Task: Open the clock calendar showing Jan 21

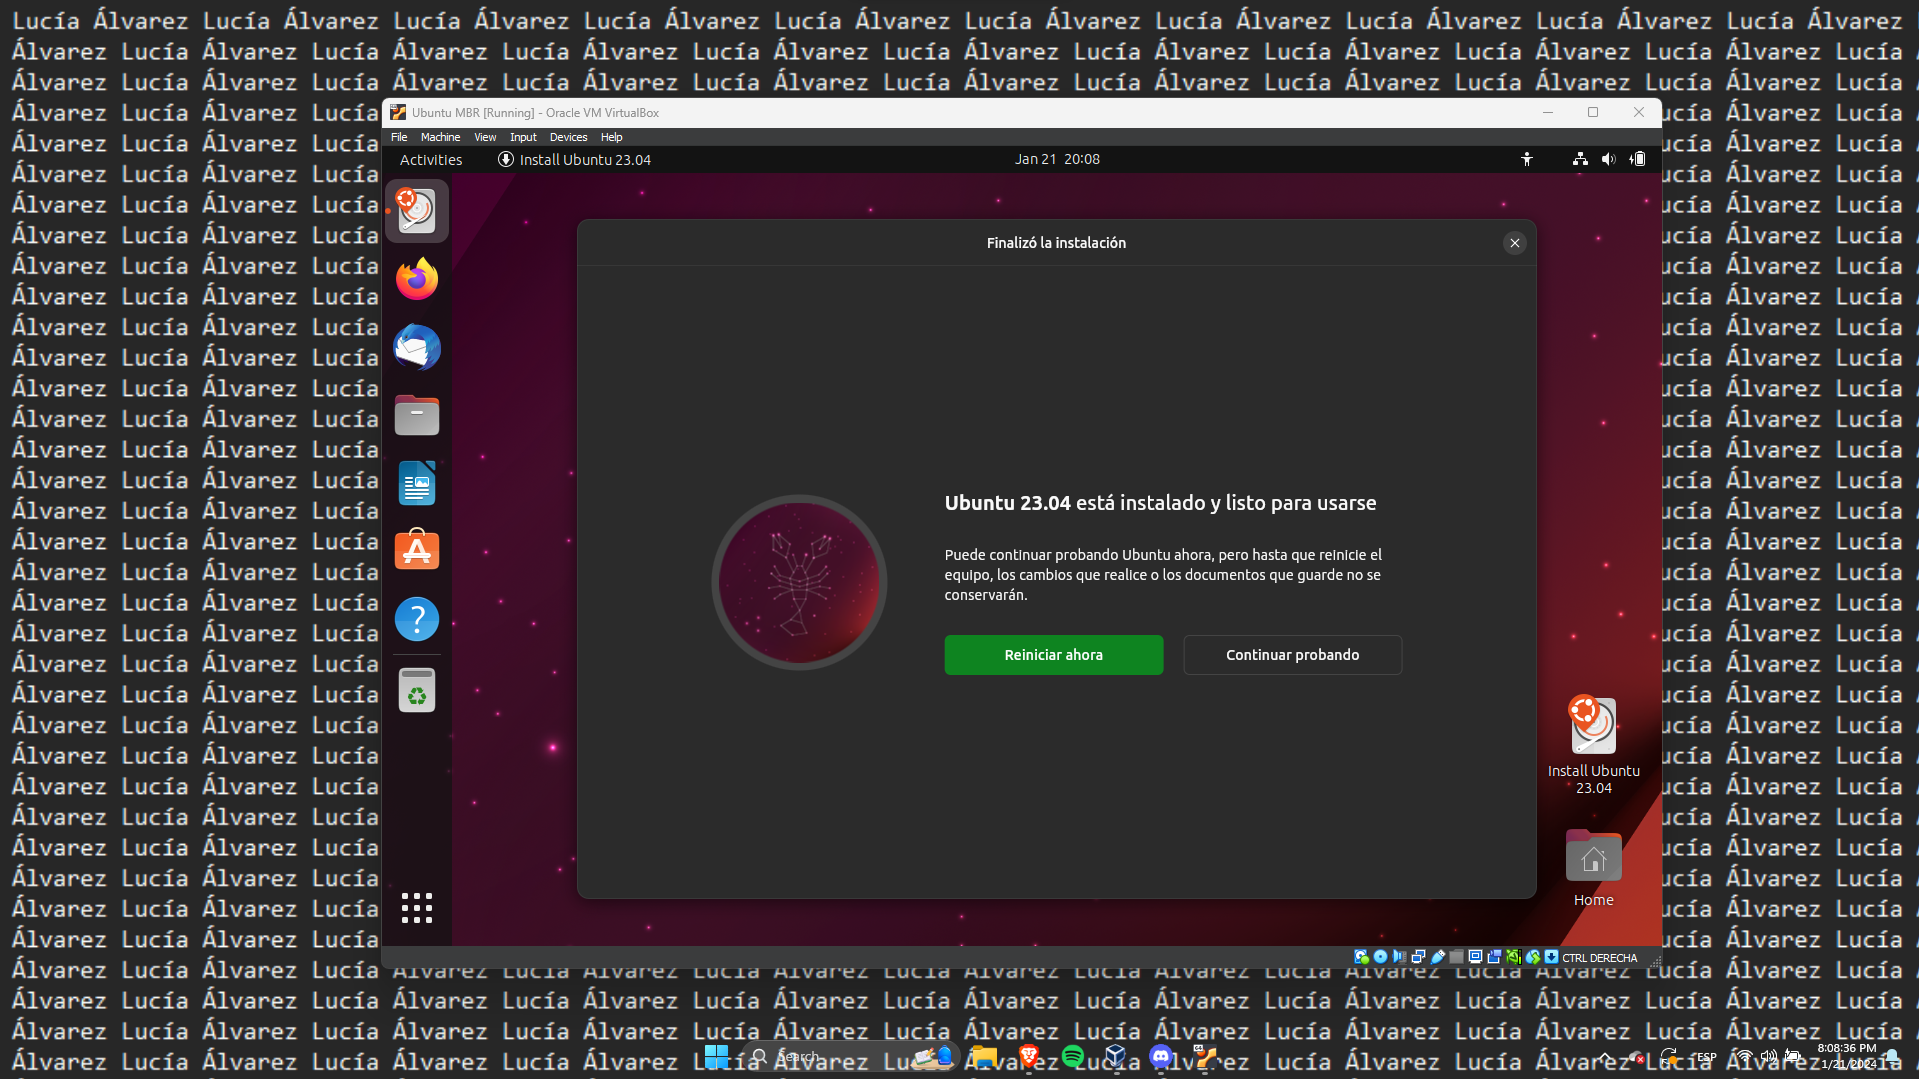Action: click(1057, 159)
